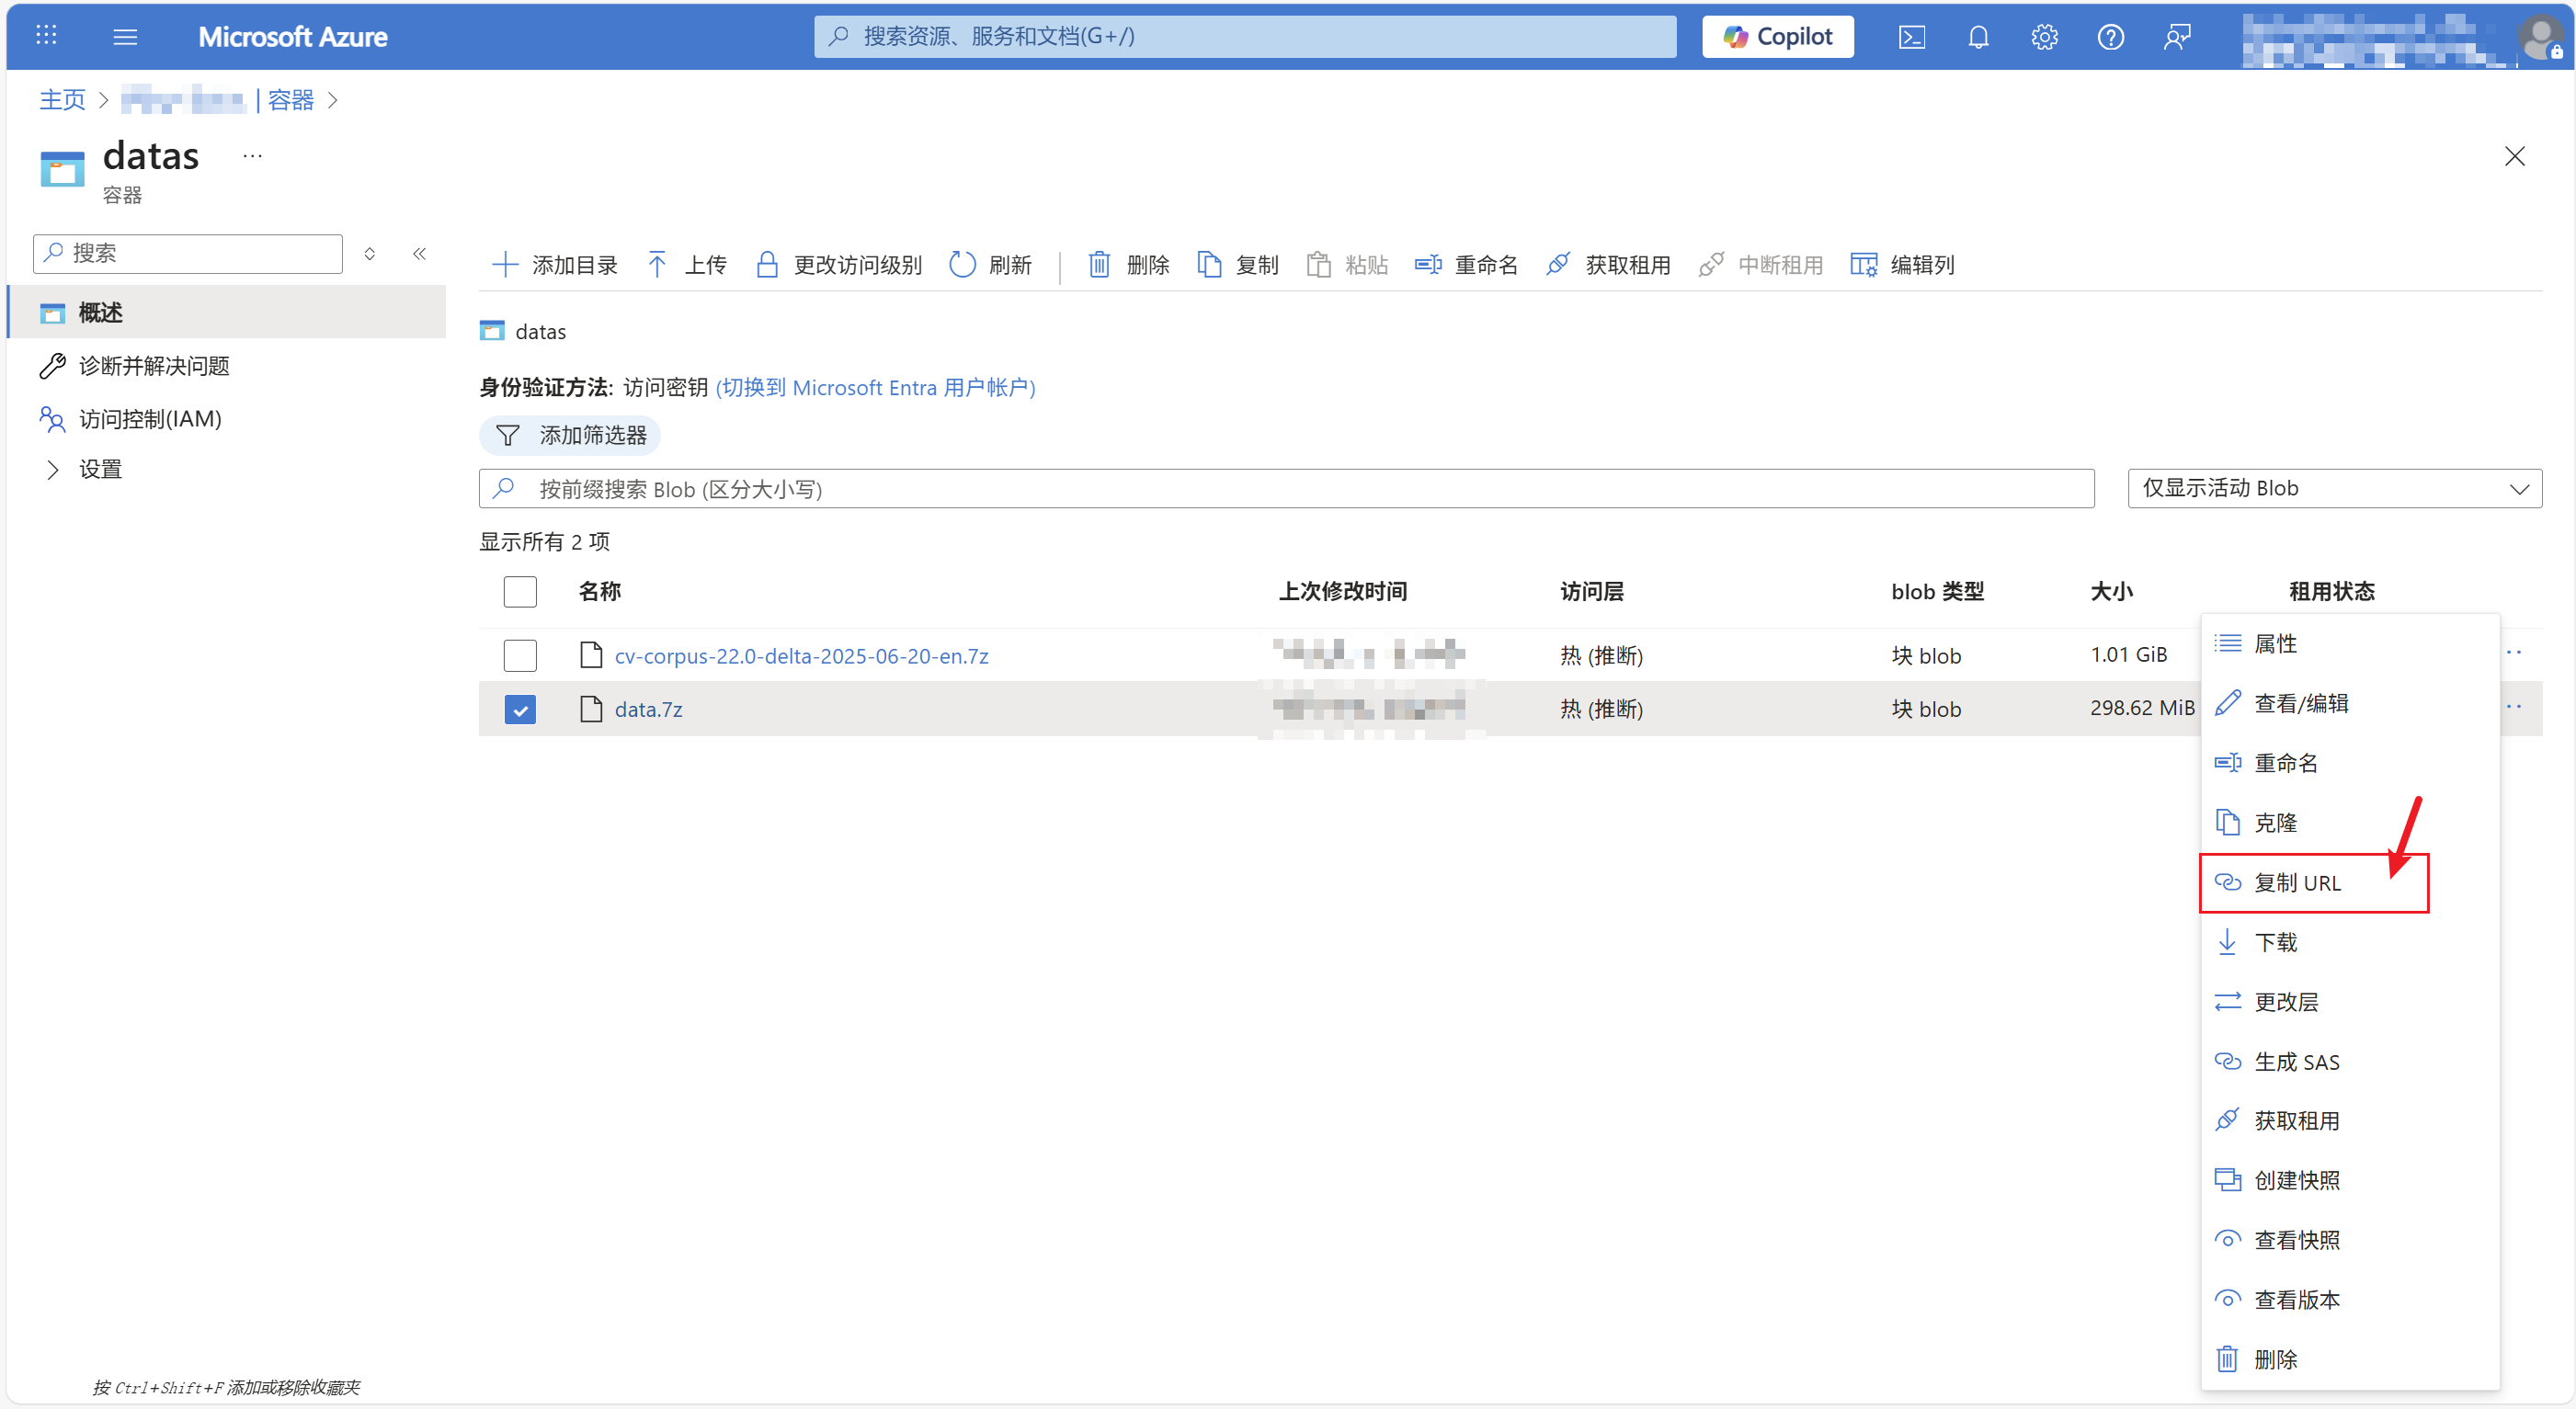The image size is (2576, 1409).
Task: Open the feedback icon in header
Action: (x=2176, y=37)
